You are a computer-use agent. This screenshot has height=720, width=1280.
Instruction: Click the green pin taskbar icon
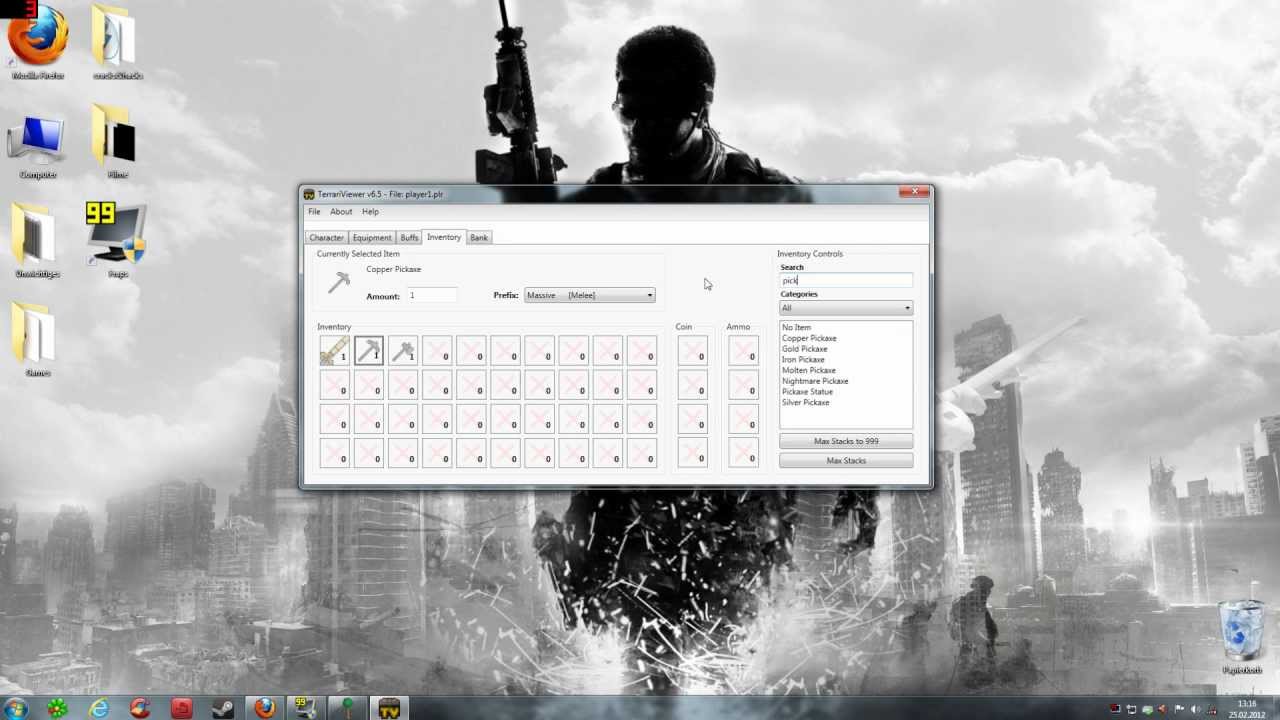point(346,707)
